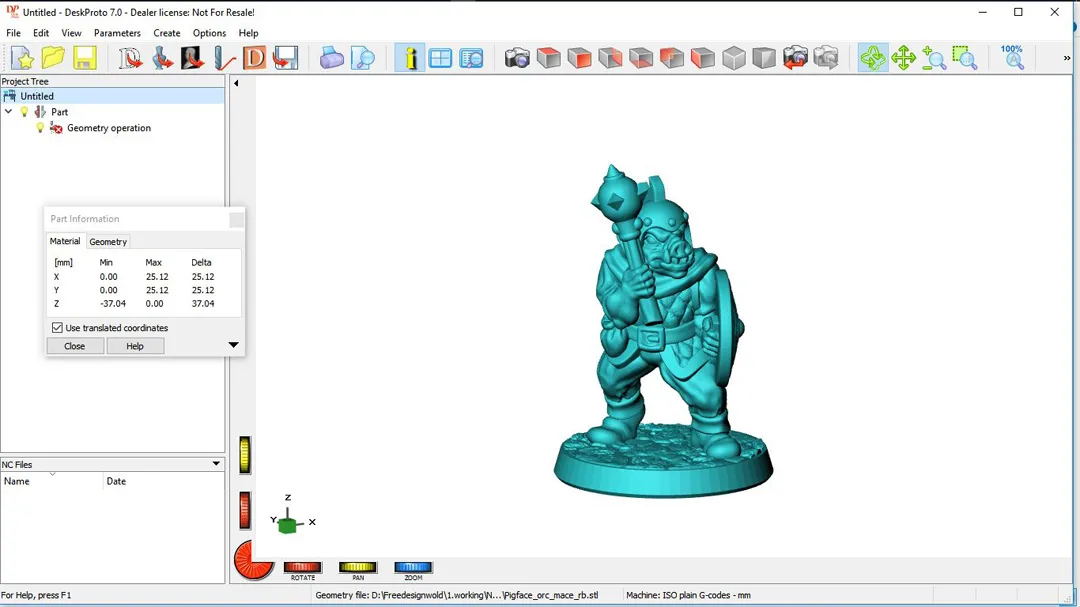Select the Zoom Window toolbar icon
1080x607 pixels.
[x=964, y=58]
